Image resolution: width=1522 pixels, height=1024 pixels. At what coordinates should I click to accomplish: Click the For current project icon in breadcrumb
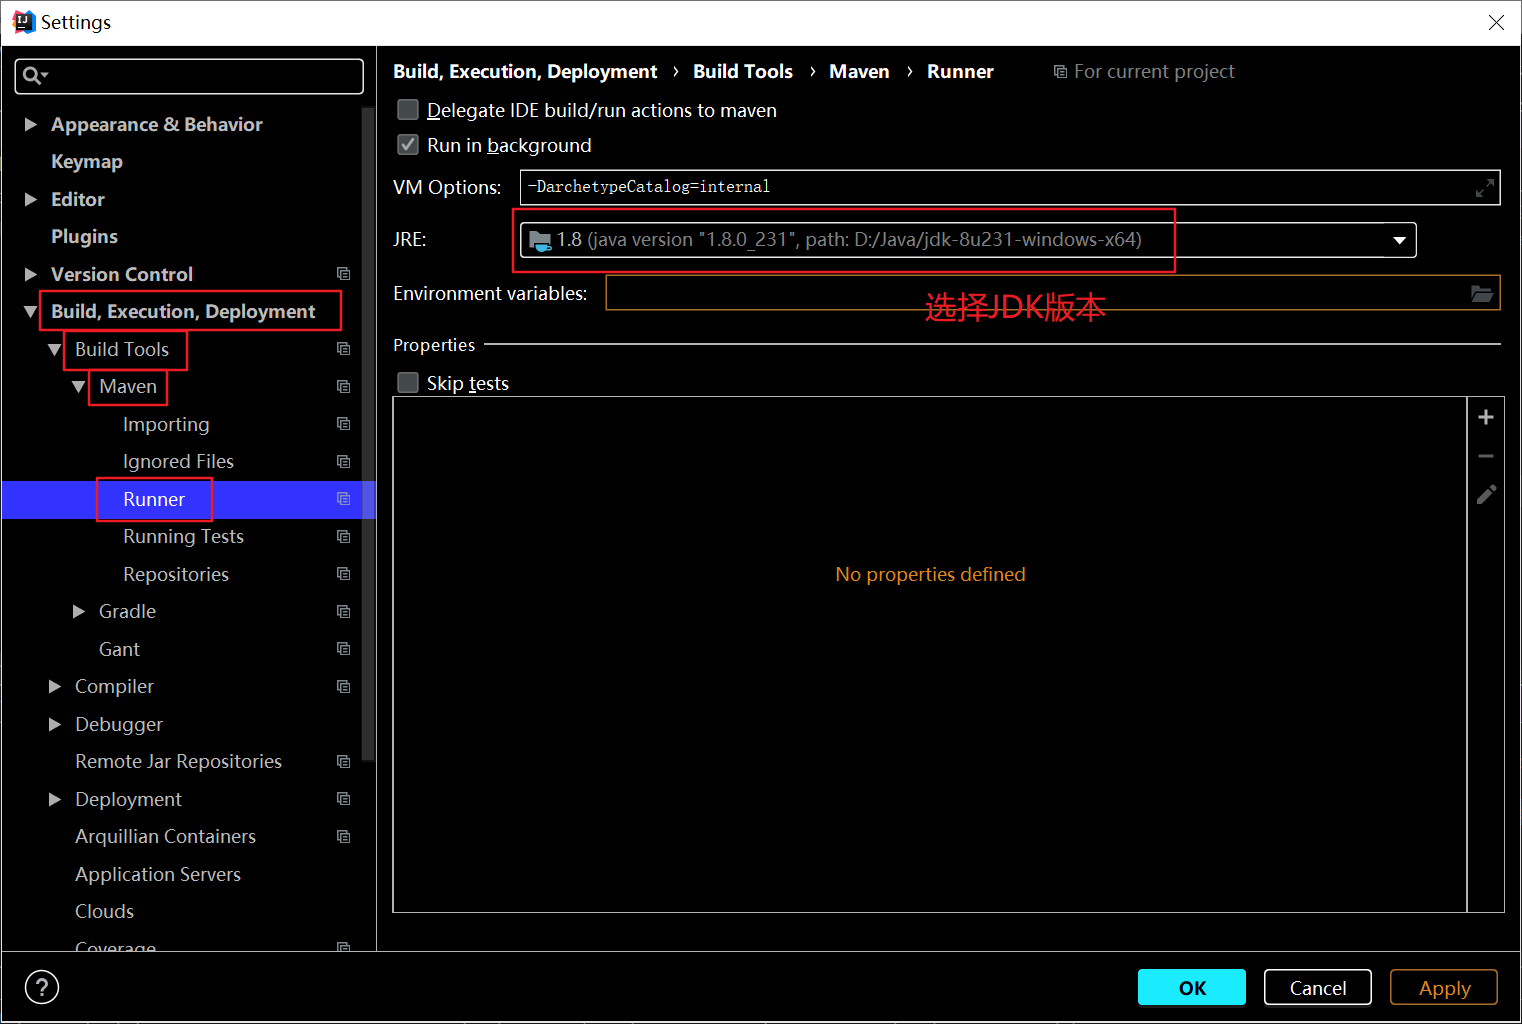[1060, 71]
